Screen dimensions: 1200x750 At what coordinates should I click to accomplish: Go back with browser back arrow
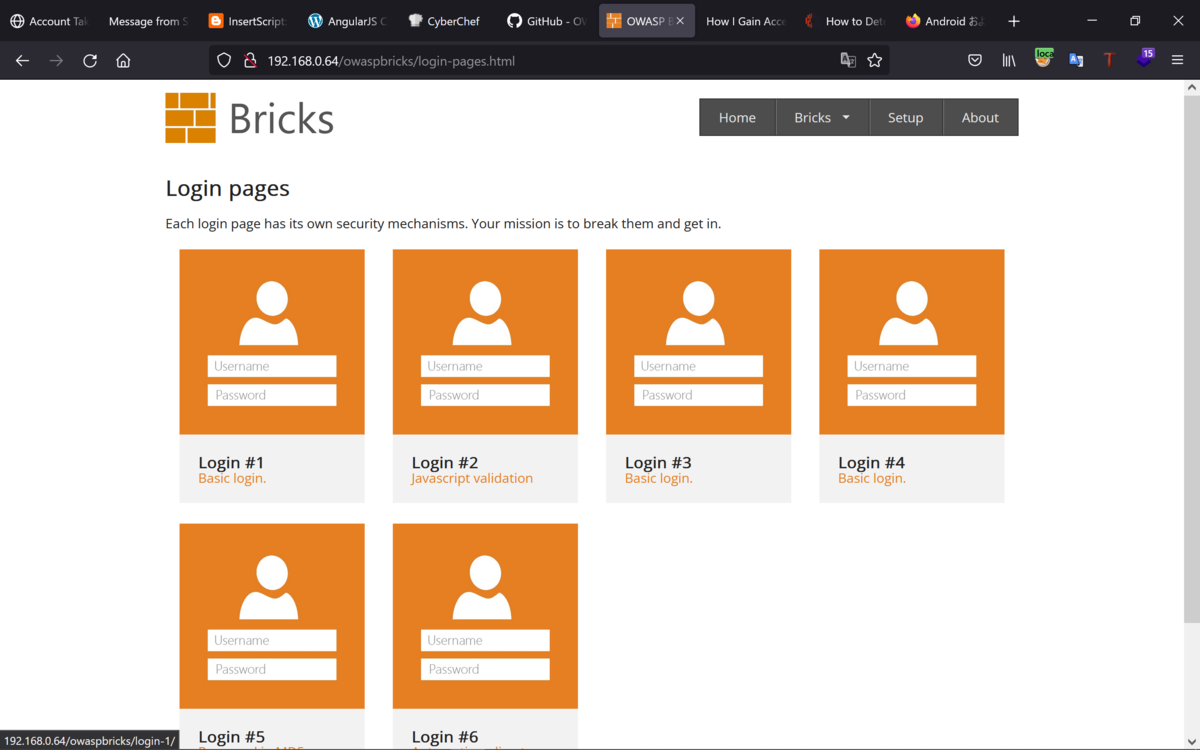[x=22, y=61]
